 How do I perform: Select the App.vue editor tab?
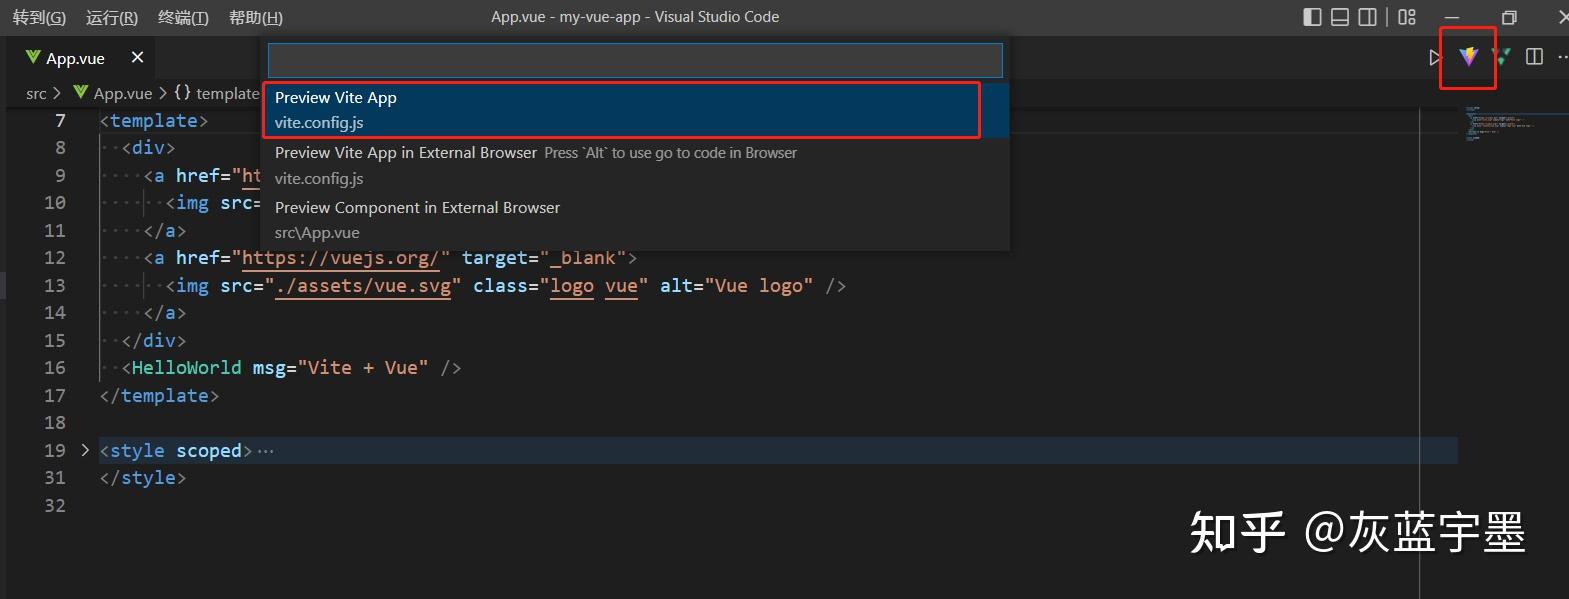click(82, 58)
